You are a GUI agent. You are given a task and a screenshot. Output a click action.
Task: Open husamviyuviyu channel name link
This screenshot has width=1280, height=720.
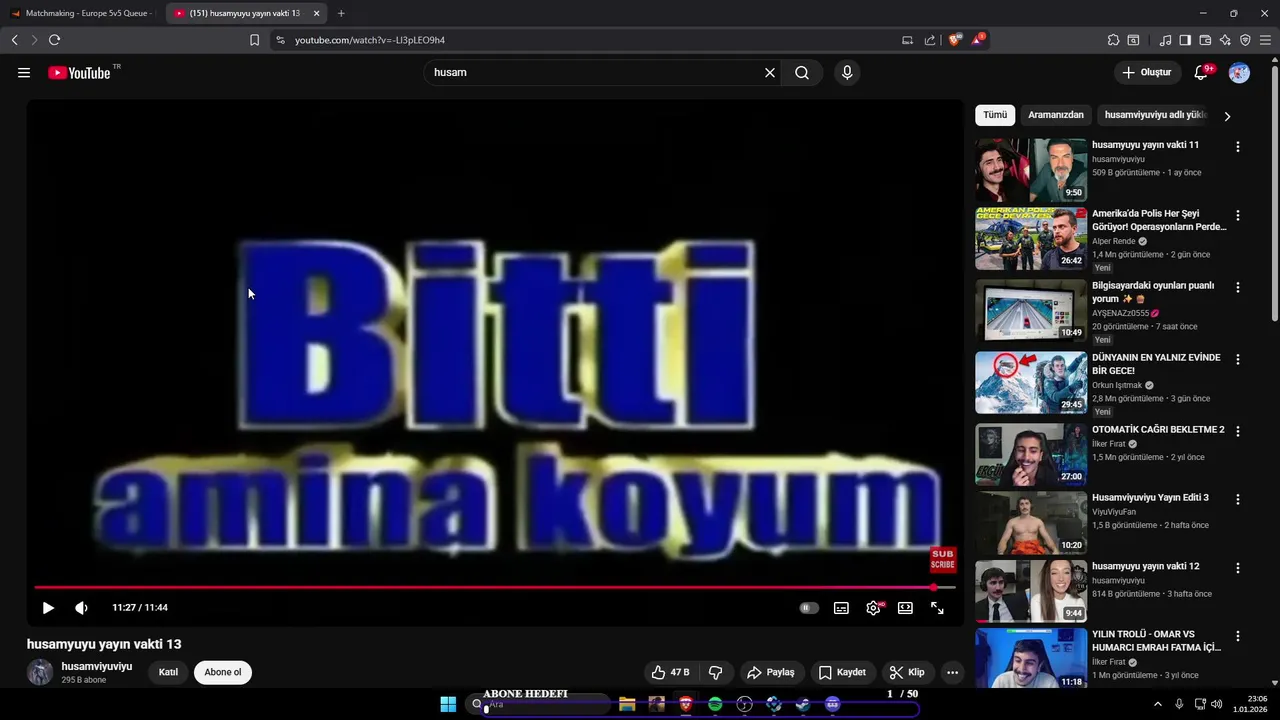point(97,667)
